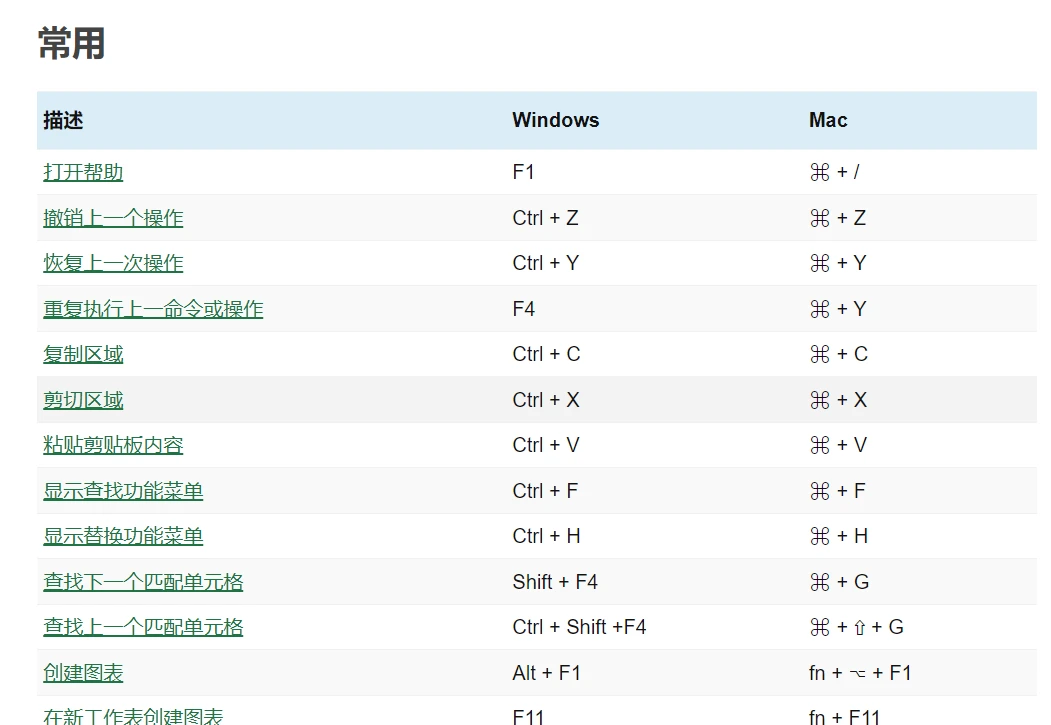
Task: Select the 查找上一个匹配单元格 link
Action: (143, 627)
